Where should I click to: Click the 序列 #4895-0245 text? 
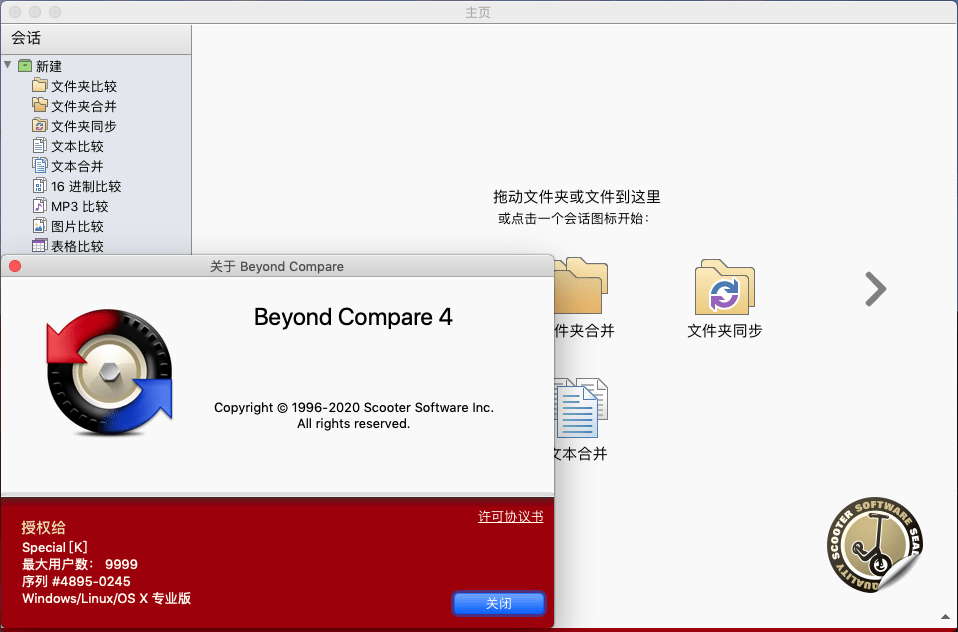(x=76, y=581)
